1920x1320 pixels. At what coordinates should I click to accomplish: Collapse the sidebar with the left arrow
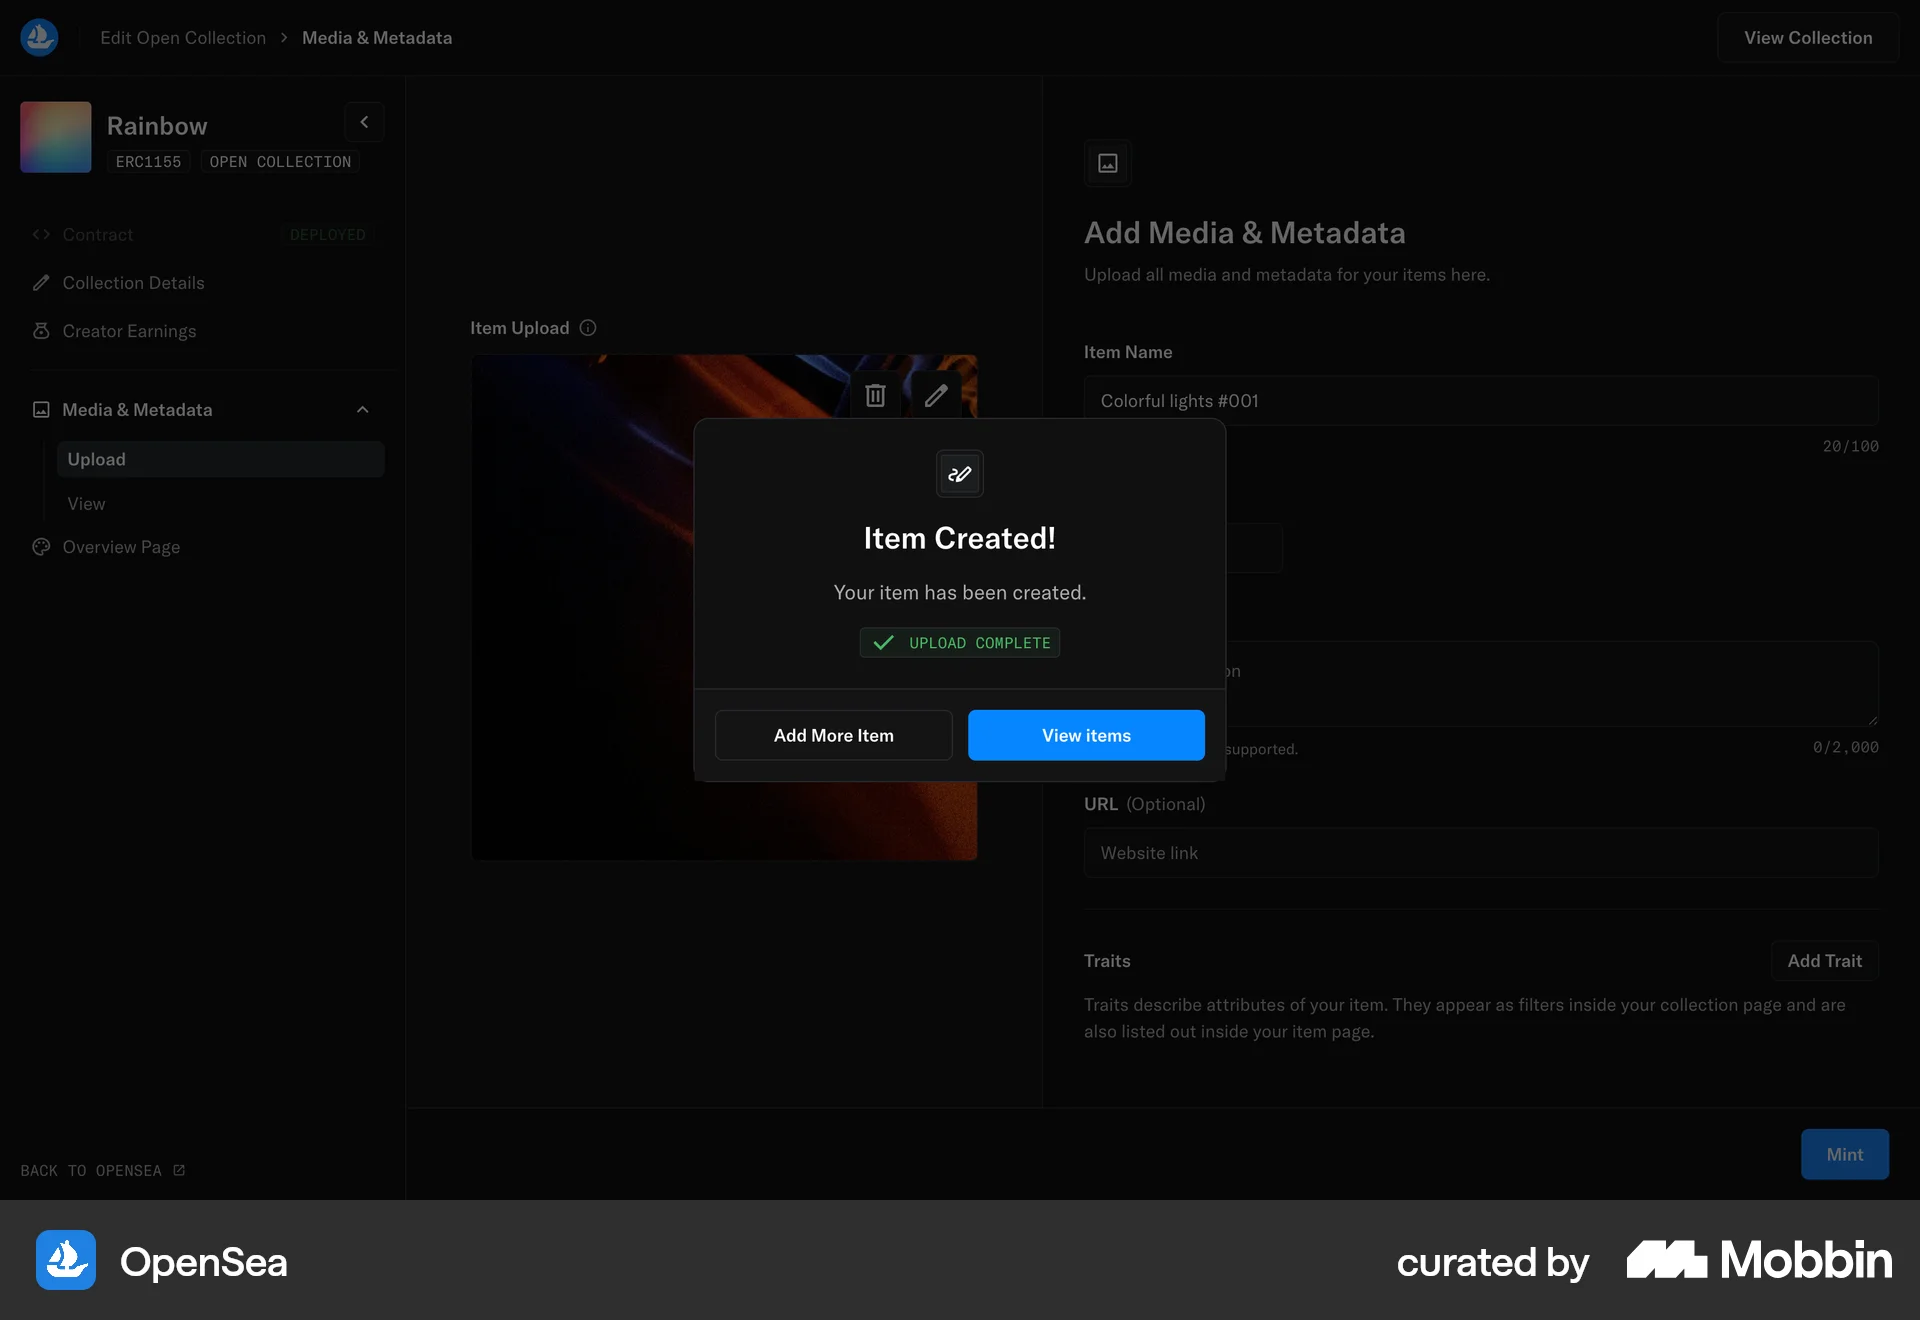click(x=364, y=121)
